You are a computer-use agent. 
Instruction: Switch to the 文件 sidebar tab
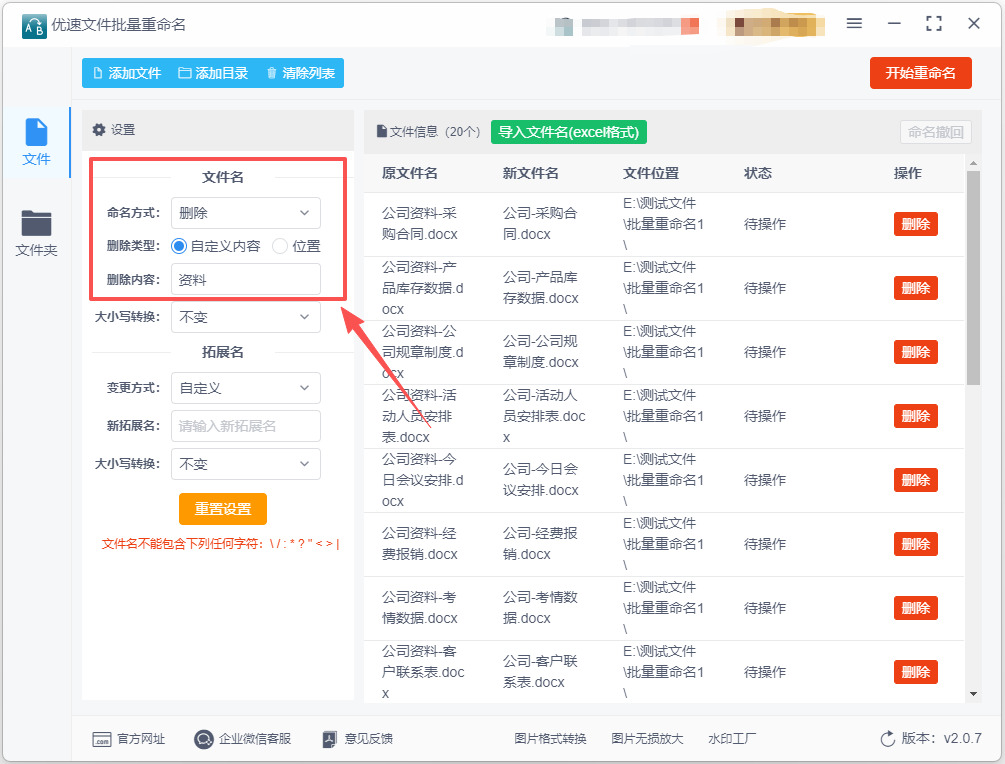coord(36,143)
